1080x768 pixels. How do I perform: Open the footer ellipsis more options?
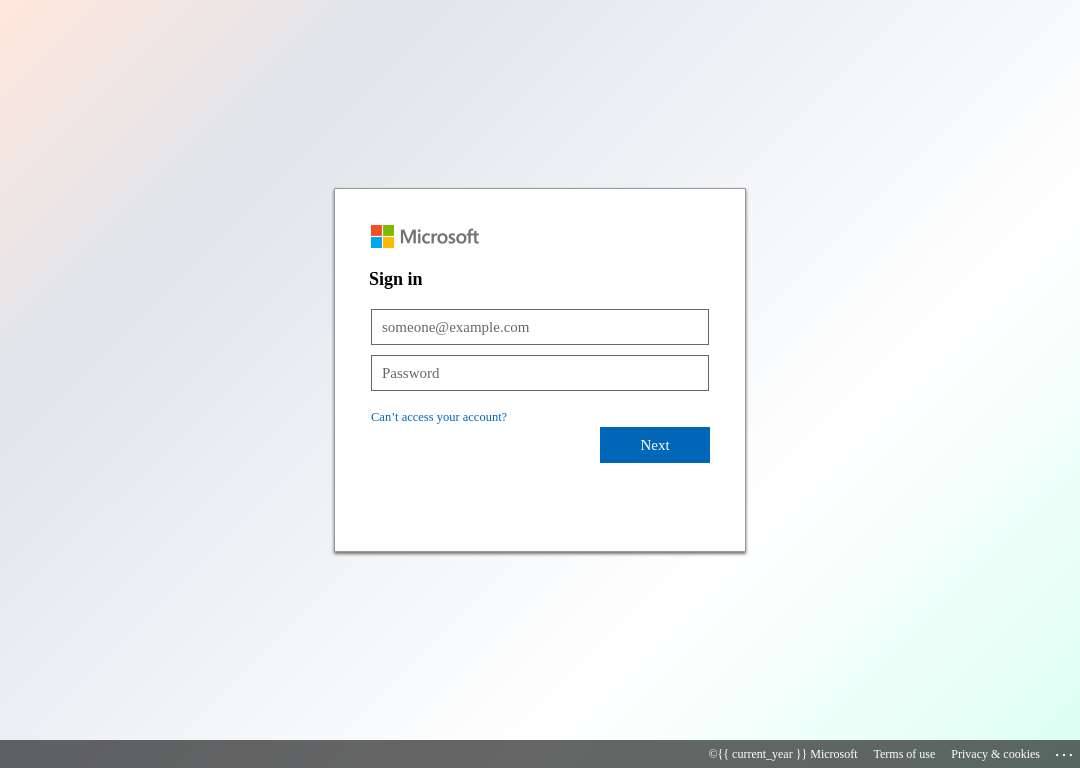pyautogui.click(x=1064, y=755)
